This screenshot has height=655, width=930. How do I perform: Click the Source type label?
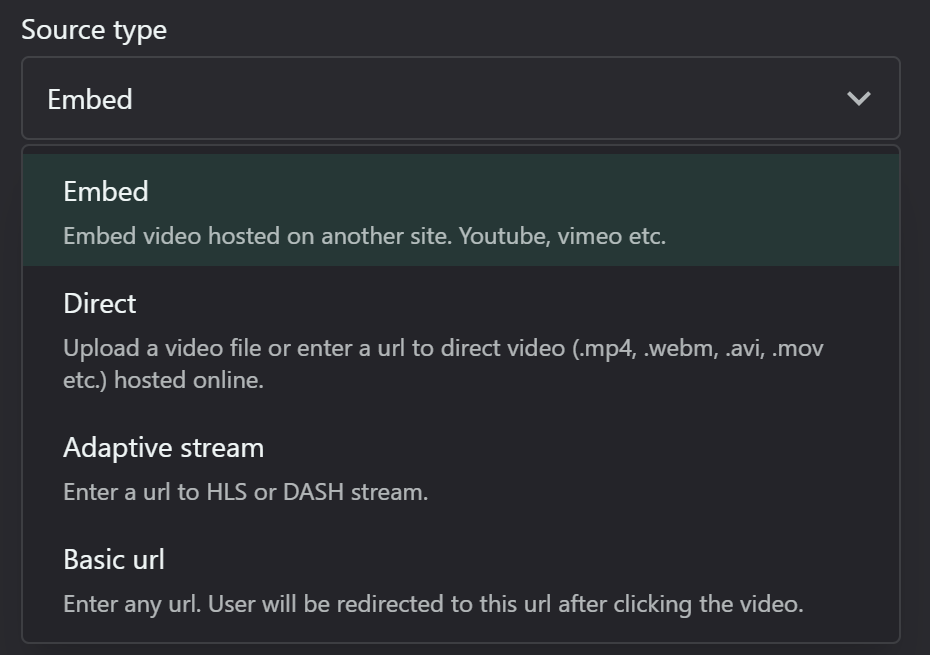click(94, 30)
